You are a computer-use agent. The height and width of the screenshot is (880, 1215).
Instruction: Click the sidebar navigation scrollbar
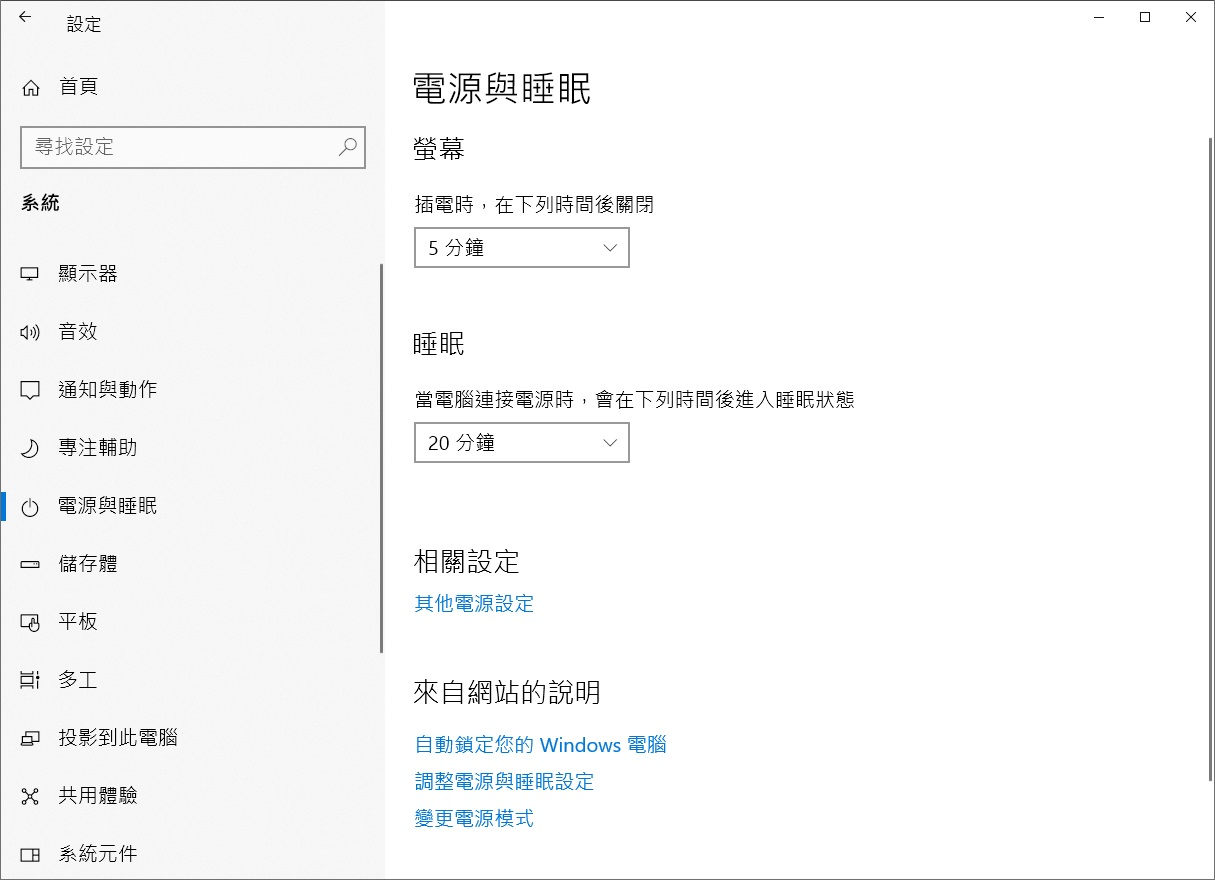point(381,458)
